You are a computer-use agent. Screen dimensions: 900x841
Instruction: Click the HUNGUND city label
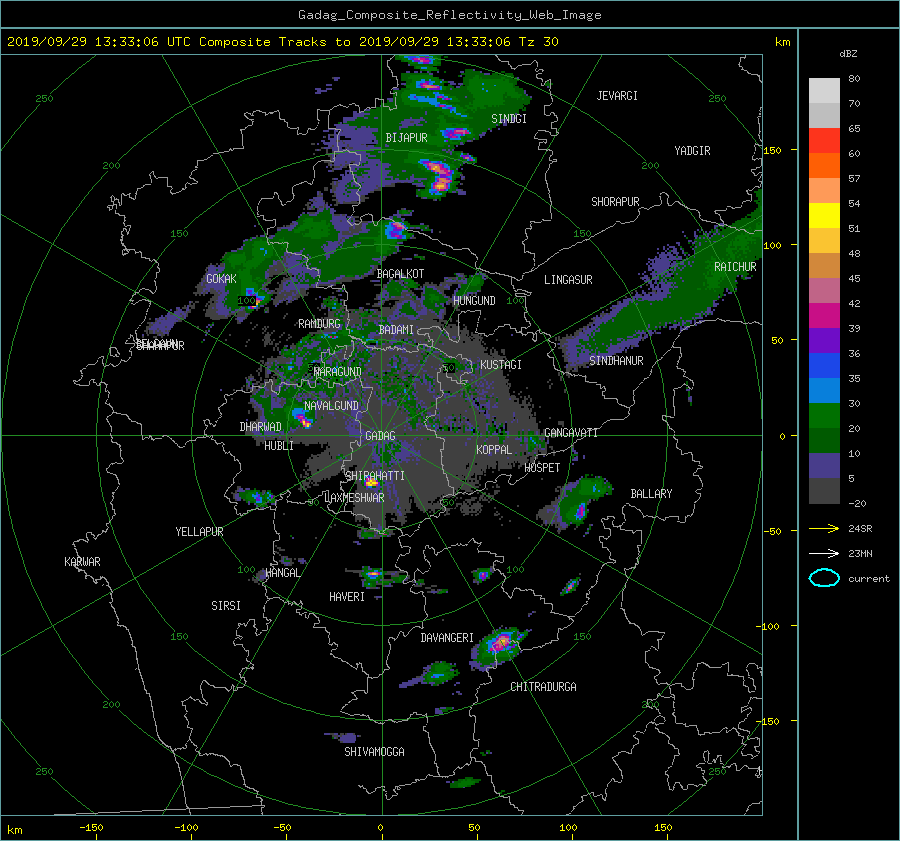[x=474, y=301]
